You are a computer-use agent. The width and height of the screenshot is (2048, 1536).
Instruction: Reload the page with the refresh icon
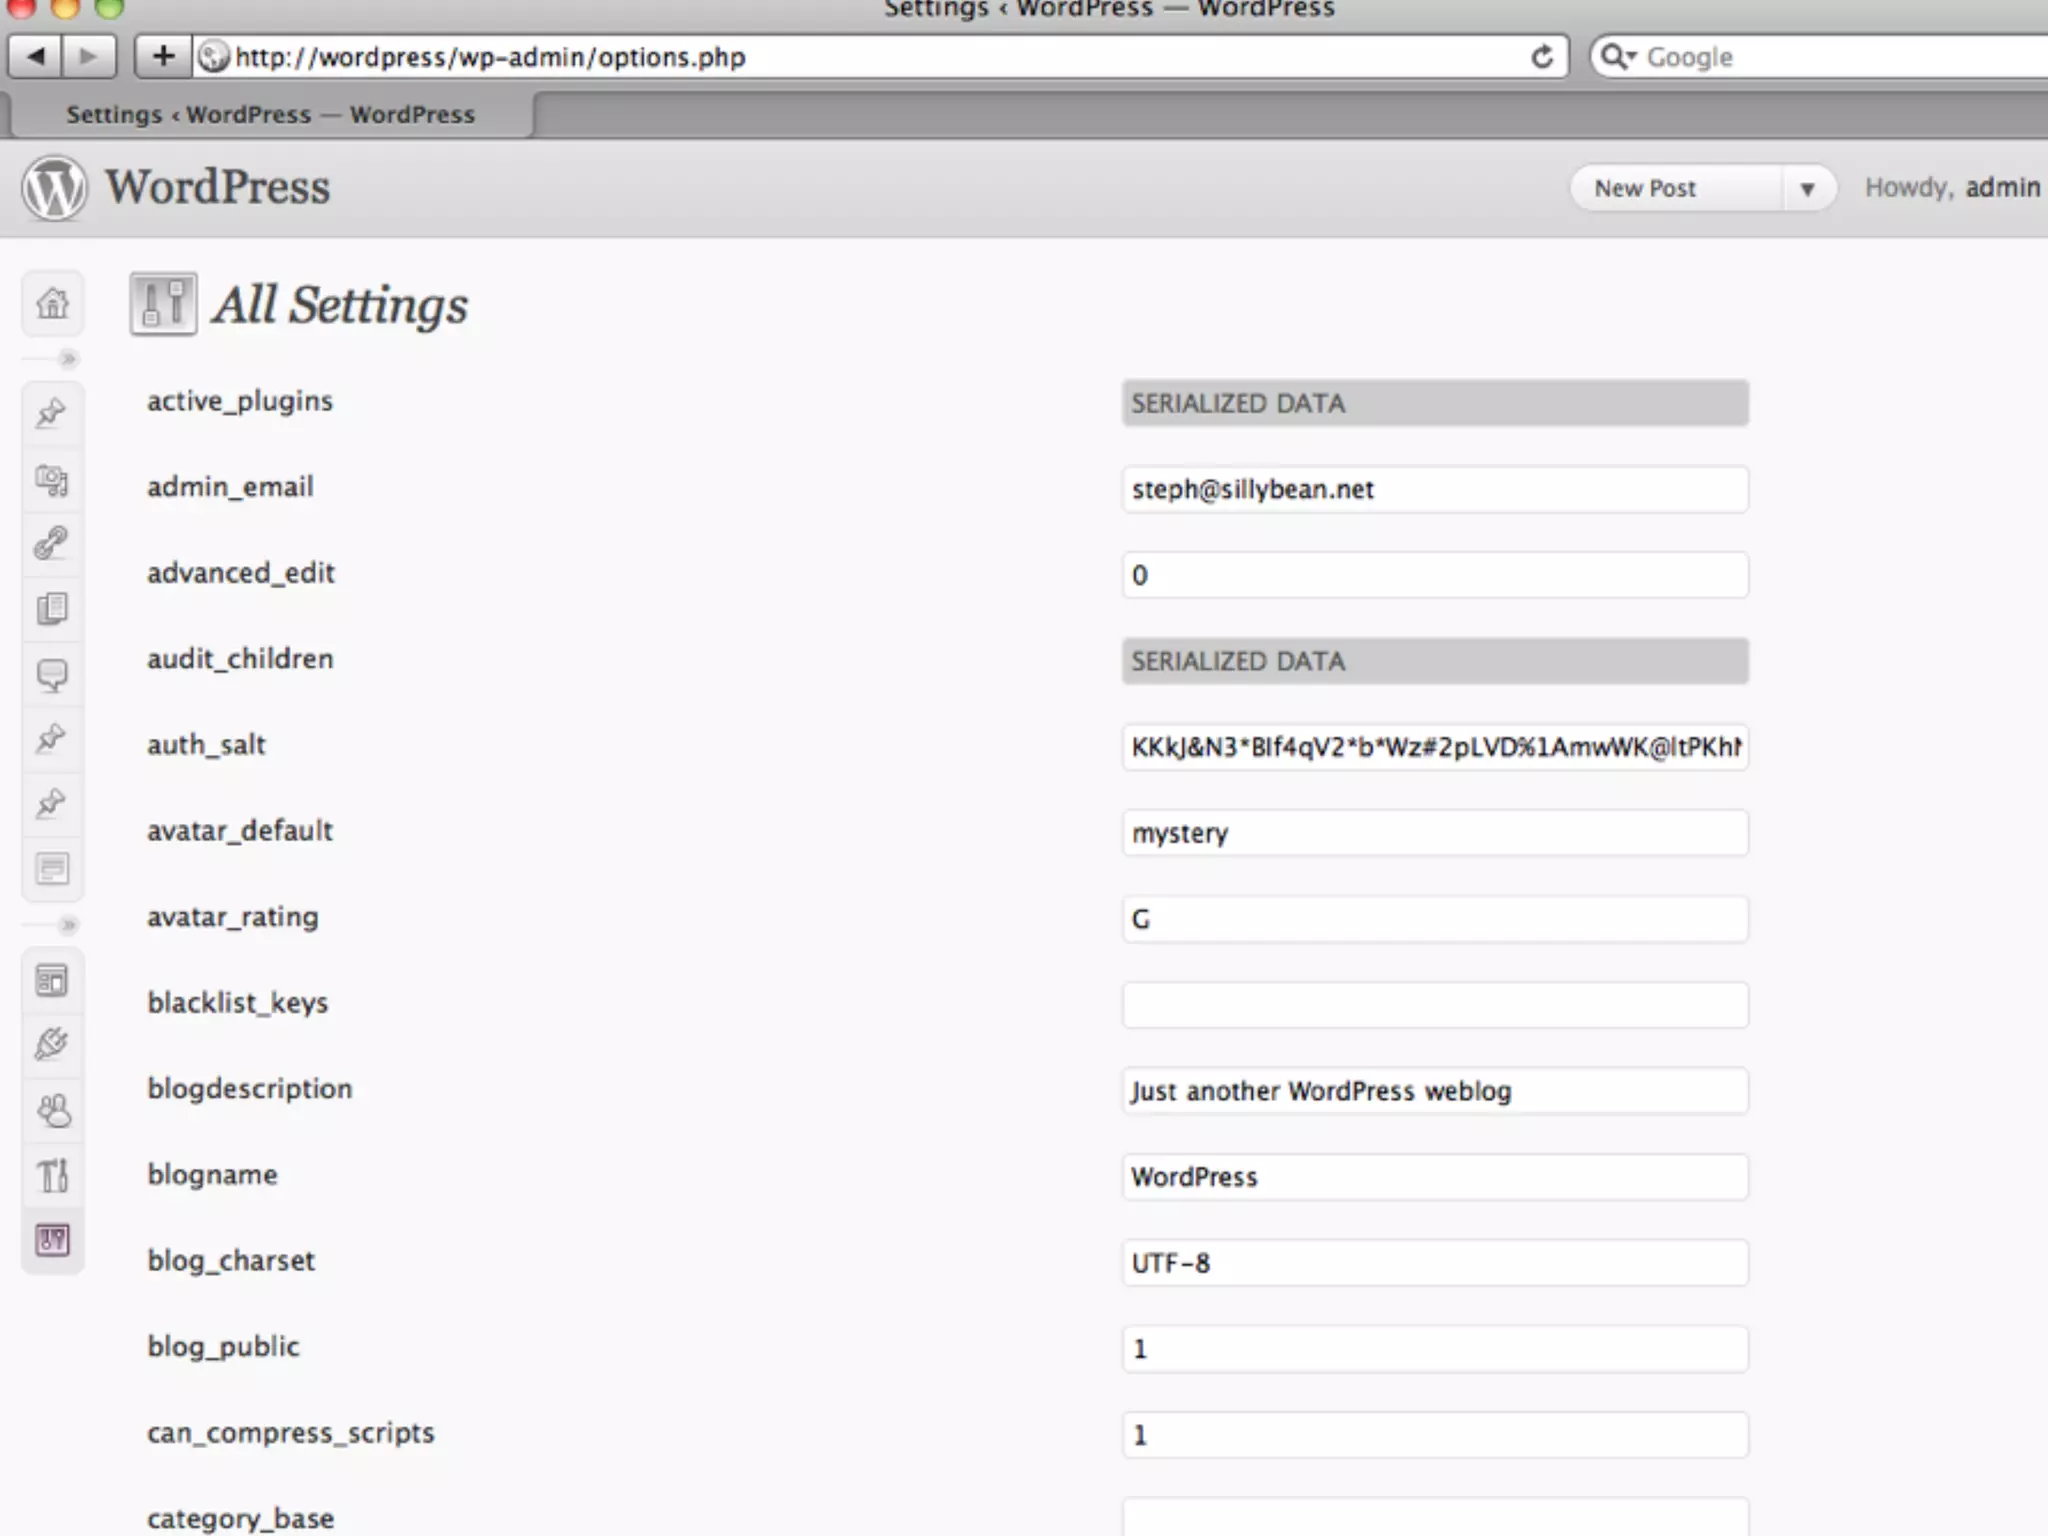[x=1542, y=57]
